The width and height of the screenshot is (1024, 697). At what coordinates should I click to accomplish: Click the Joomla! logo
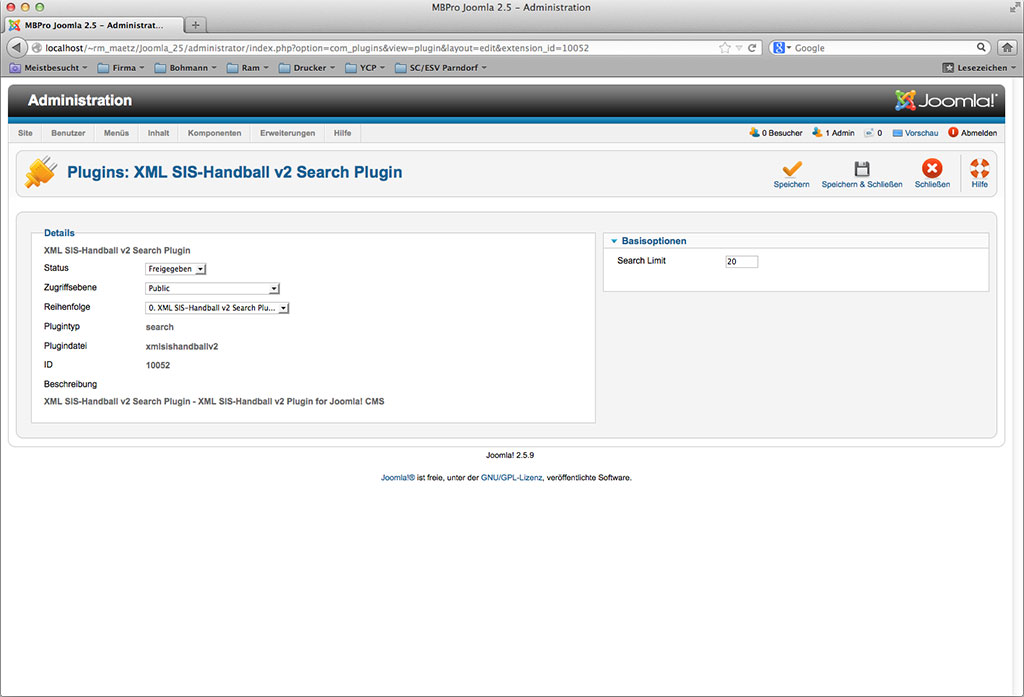pyautogui.click(x=945, y=100)
